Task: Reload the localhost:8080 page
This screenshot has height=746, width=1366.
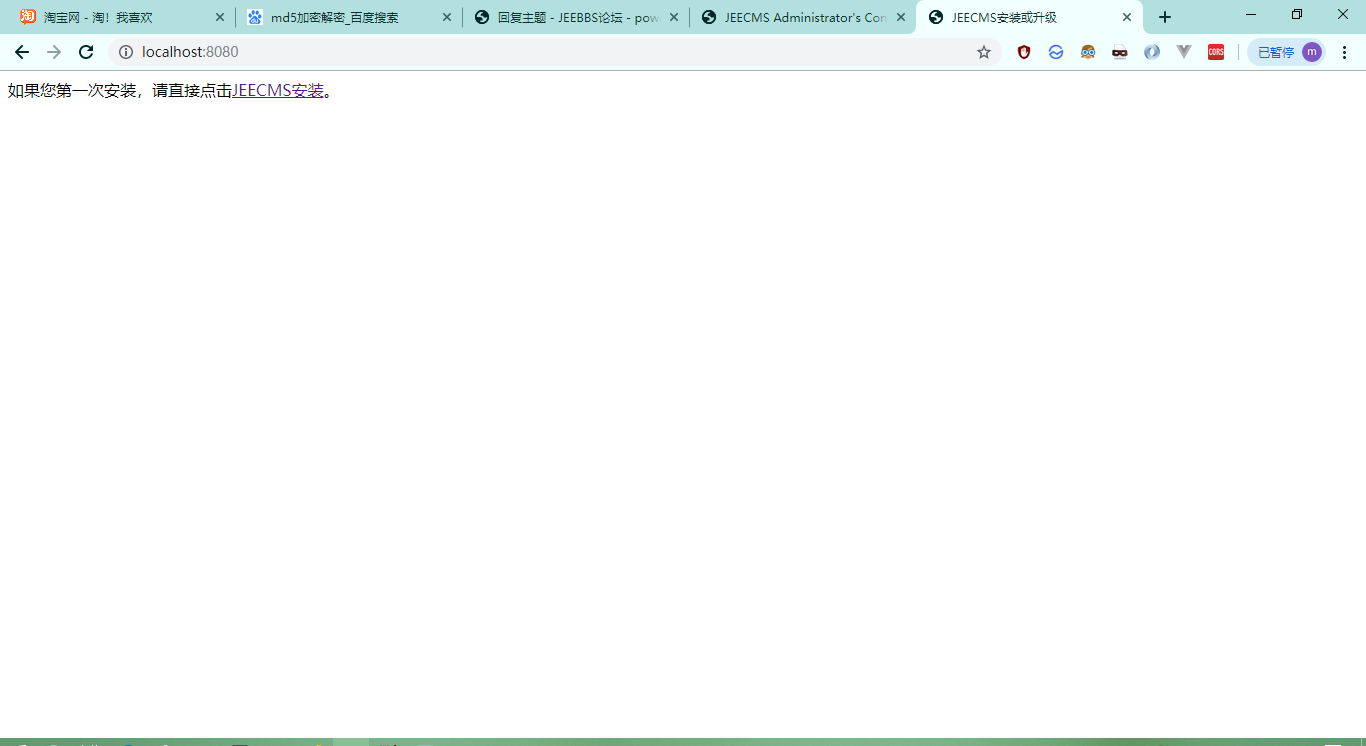Action: click(x=86, y=52)
